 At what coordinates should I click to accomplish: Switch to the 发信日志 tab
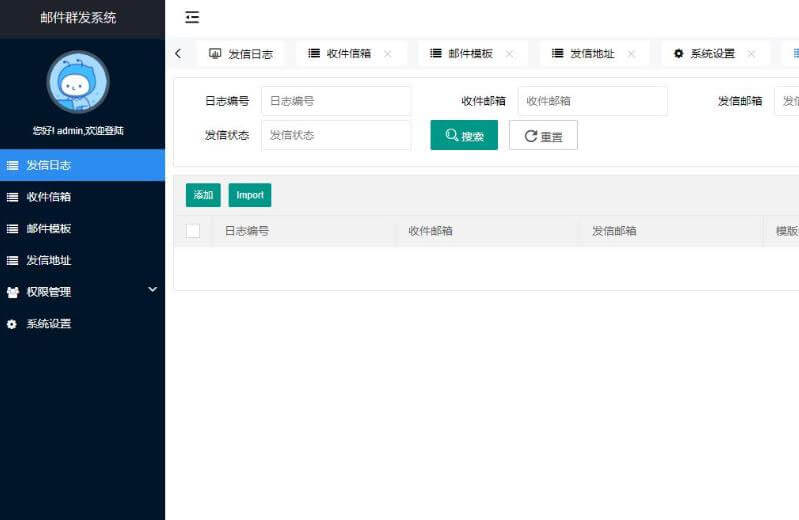click(241, 54)
